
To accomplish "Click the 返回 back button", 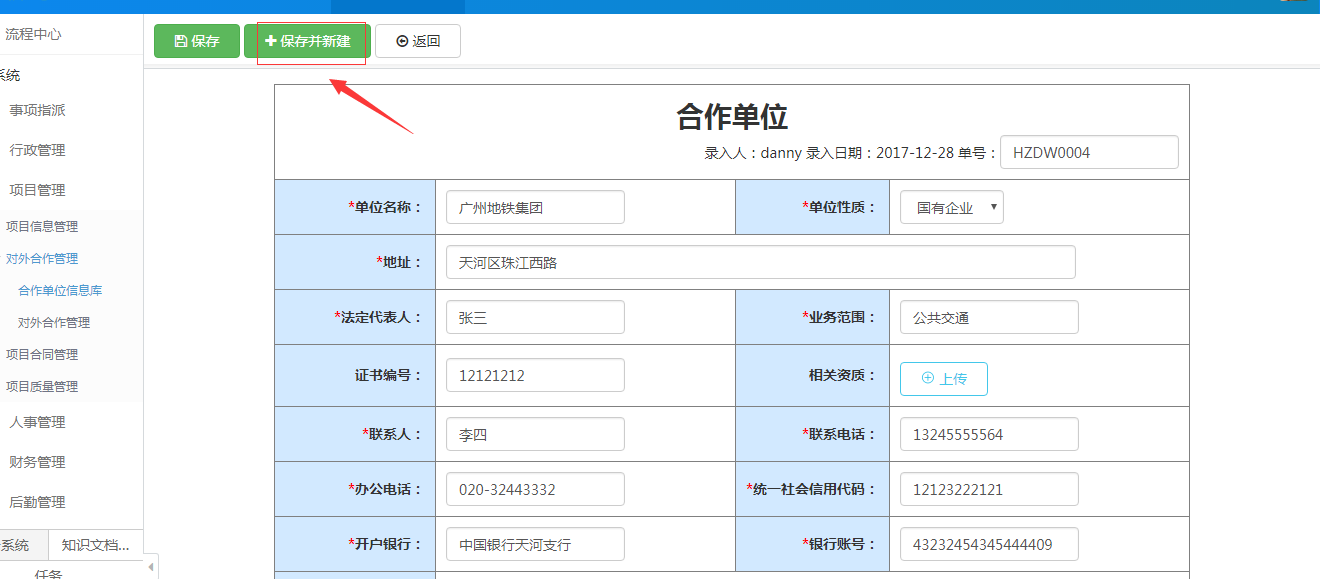I will tap(417, 41).
